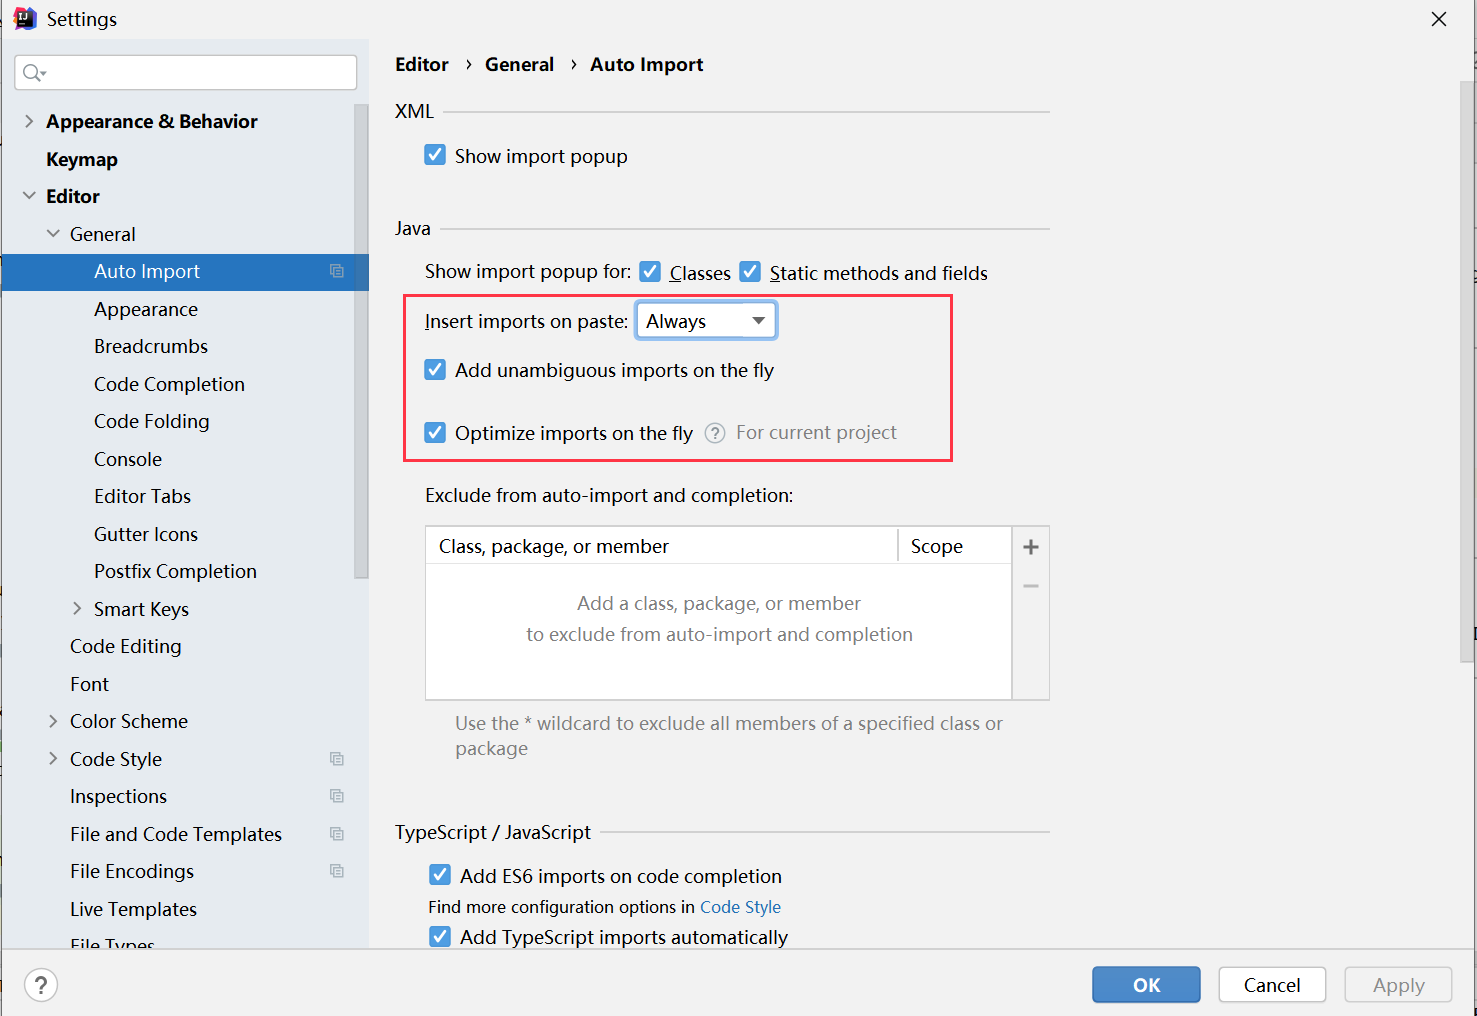Open the Breadcrumbs settings page
This screenshot has height=1016, width=1477.
[x=151, y=346]
